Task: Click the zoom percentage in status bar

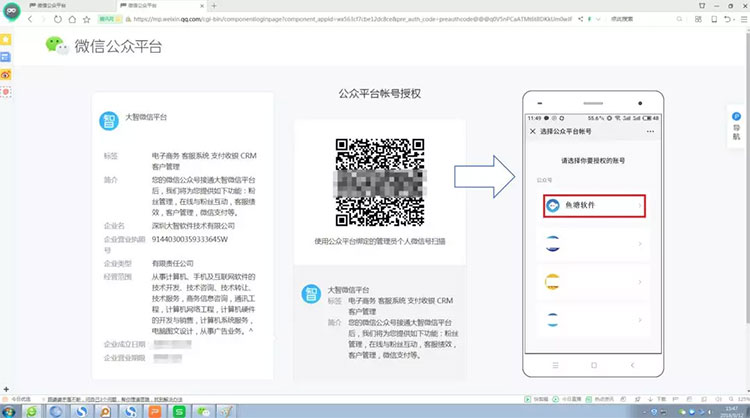Action: pyautogui.click(x=744, y=399)
